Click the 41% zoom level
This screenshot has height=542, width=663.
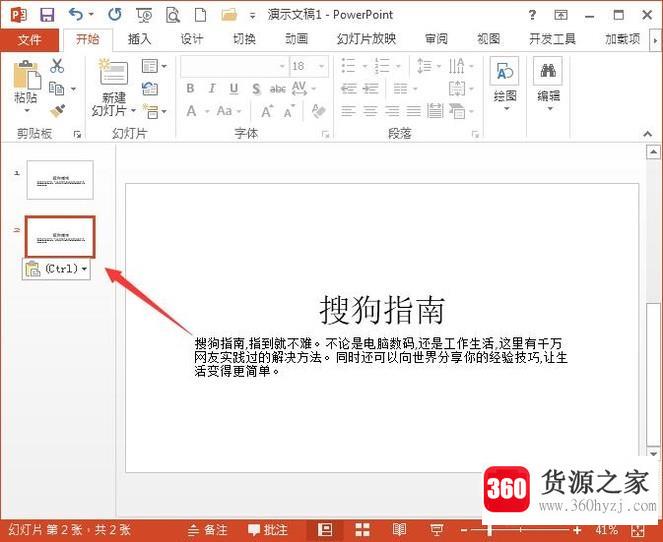[606, 530]
